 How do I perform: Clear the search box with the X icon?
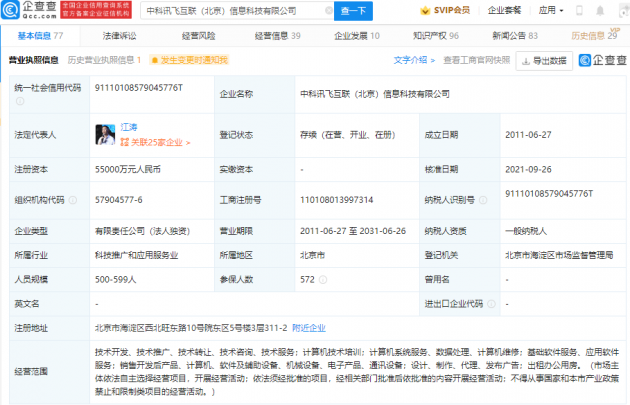[x=329, y=10]
